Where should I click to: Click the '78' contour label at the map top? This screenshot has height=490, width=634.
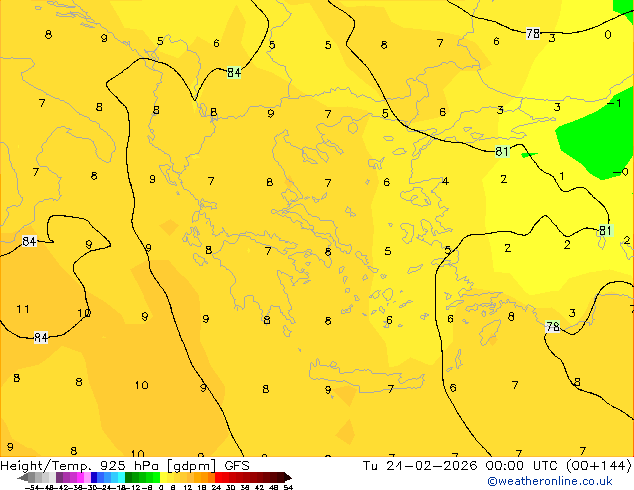coord(533,34)
